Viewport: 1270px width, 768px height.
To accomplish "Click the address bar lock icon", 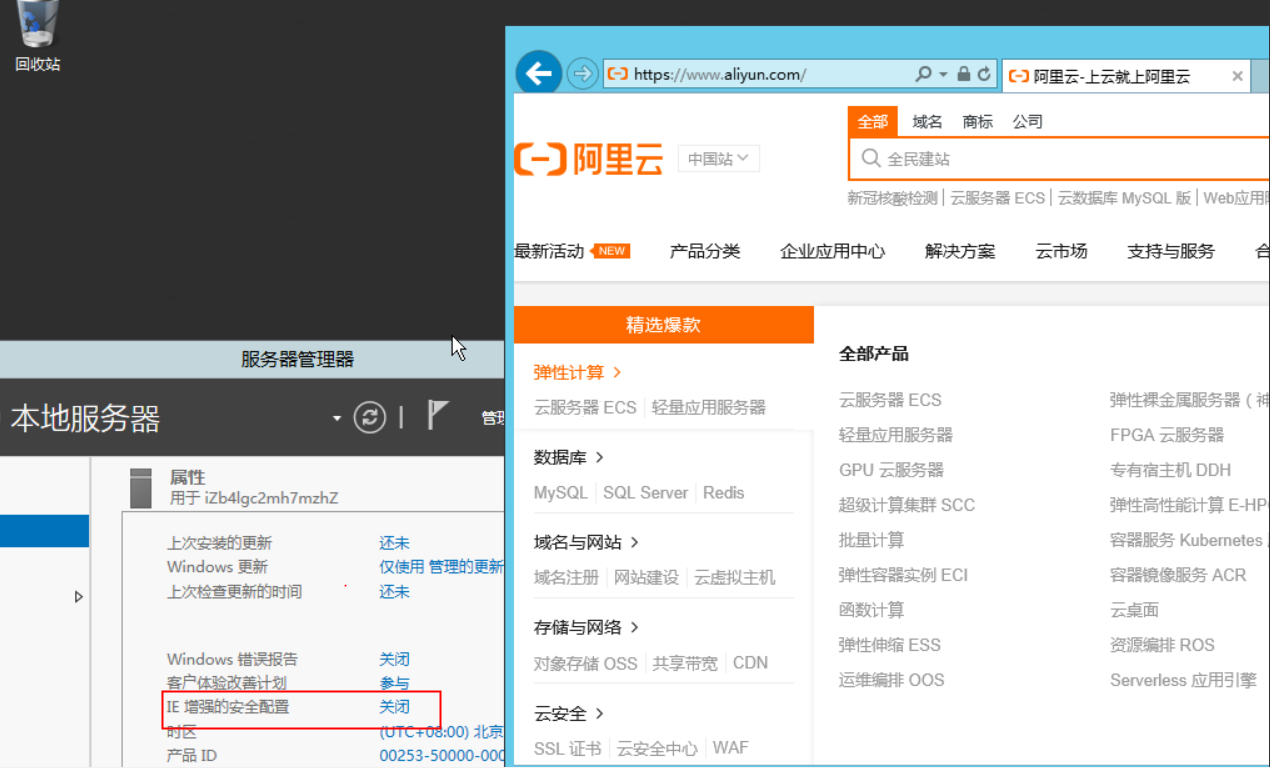I will click(964, 74).
